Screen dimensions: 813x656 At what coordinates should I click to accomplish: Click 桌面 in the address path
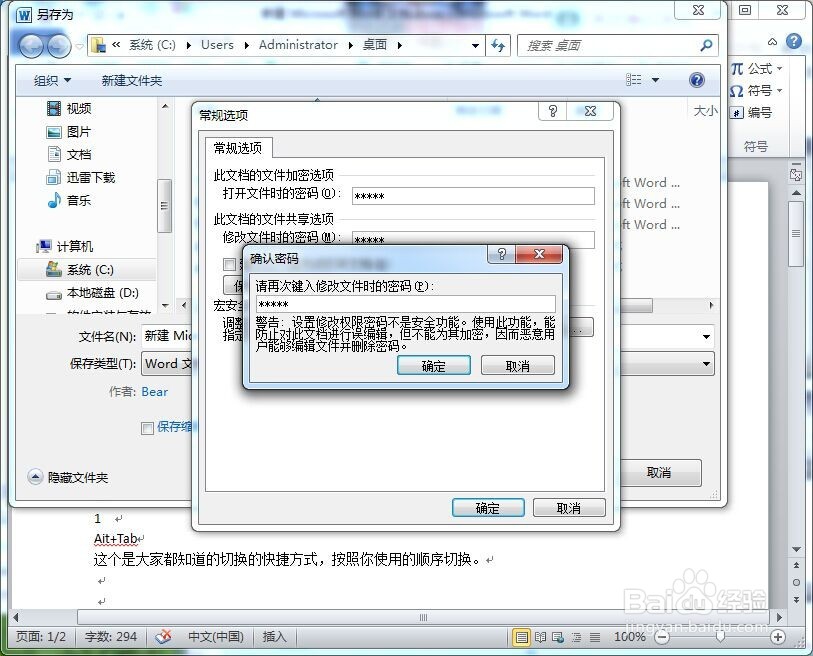375,45
